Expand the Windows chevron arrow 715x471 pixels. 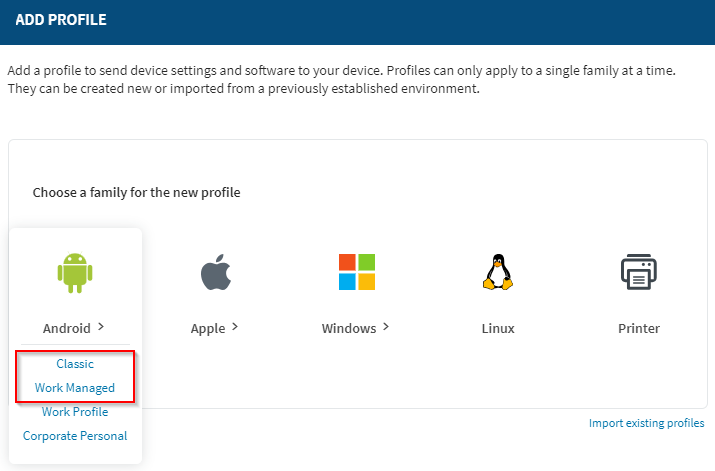click(x=385, y=327)
